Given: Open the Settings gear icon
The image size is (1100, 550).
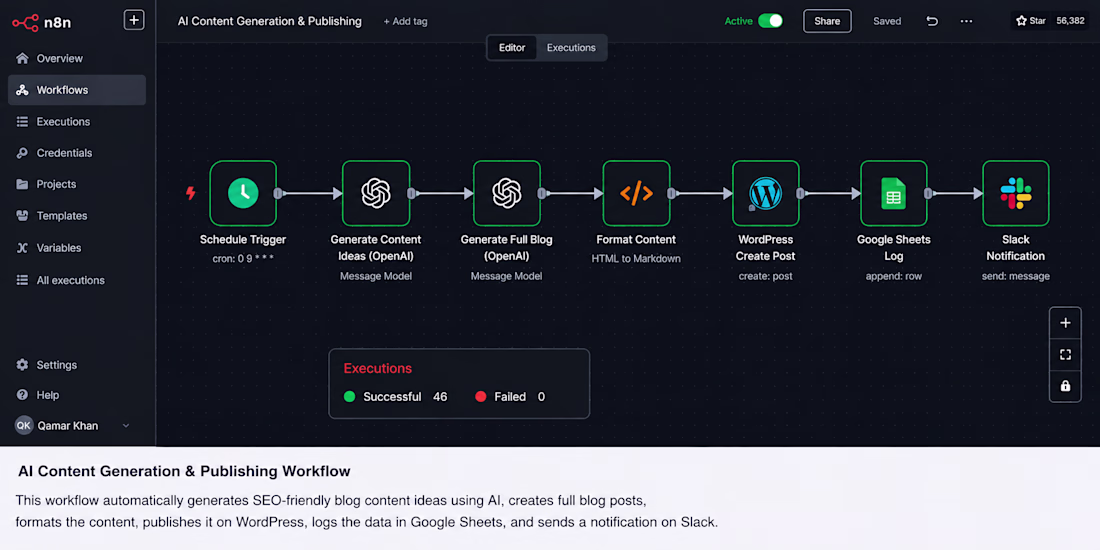Looking at the screenshot, I should tap(22, 365).
